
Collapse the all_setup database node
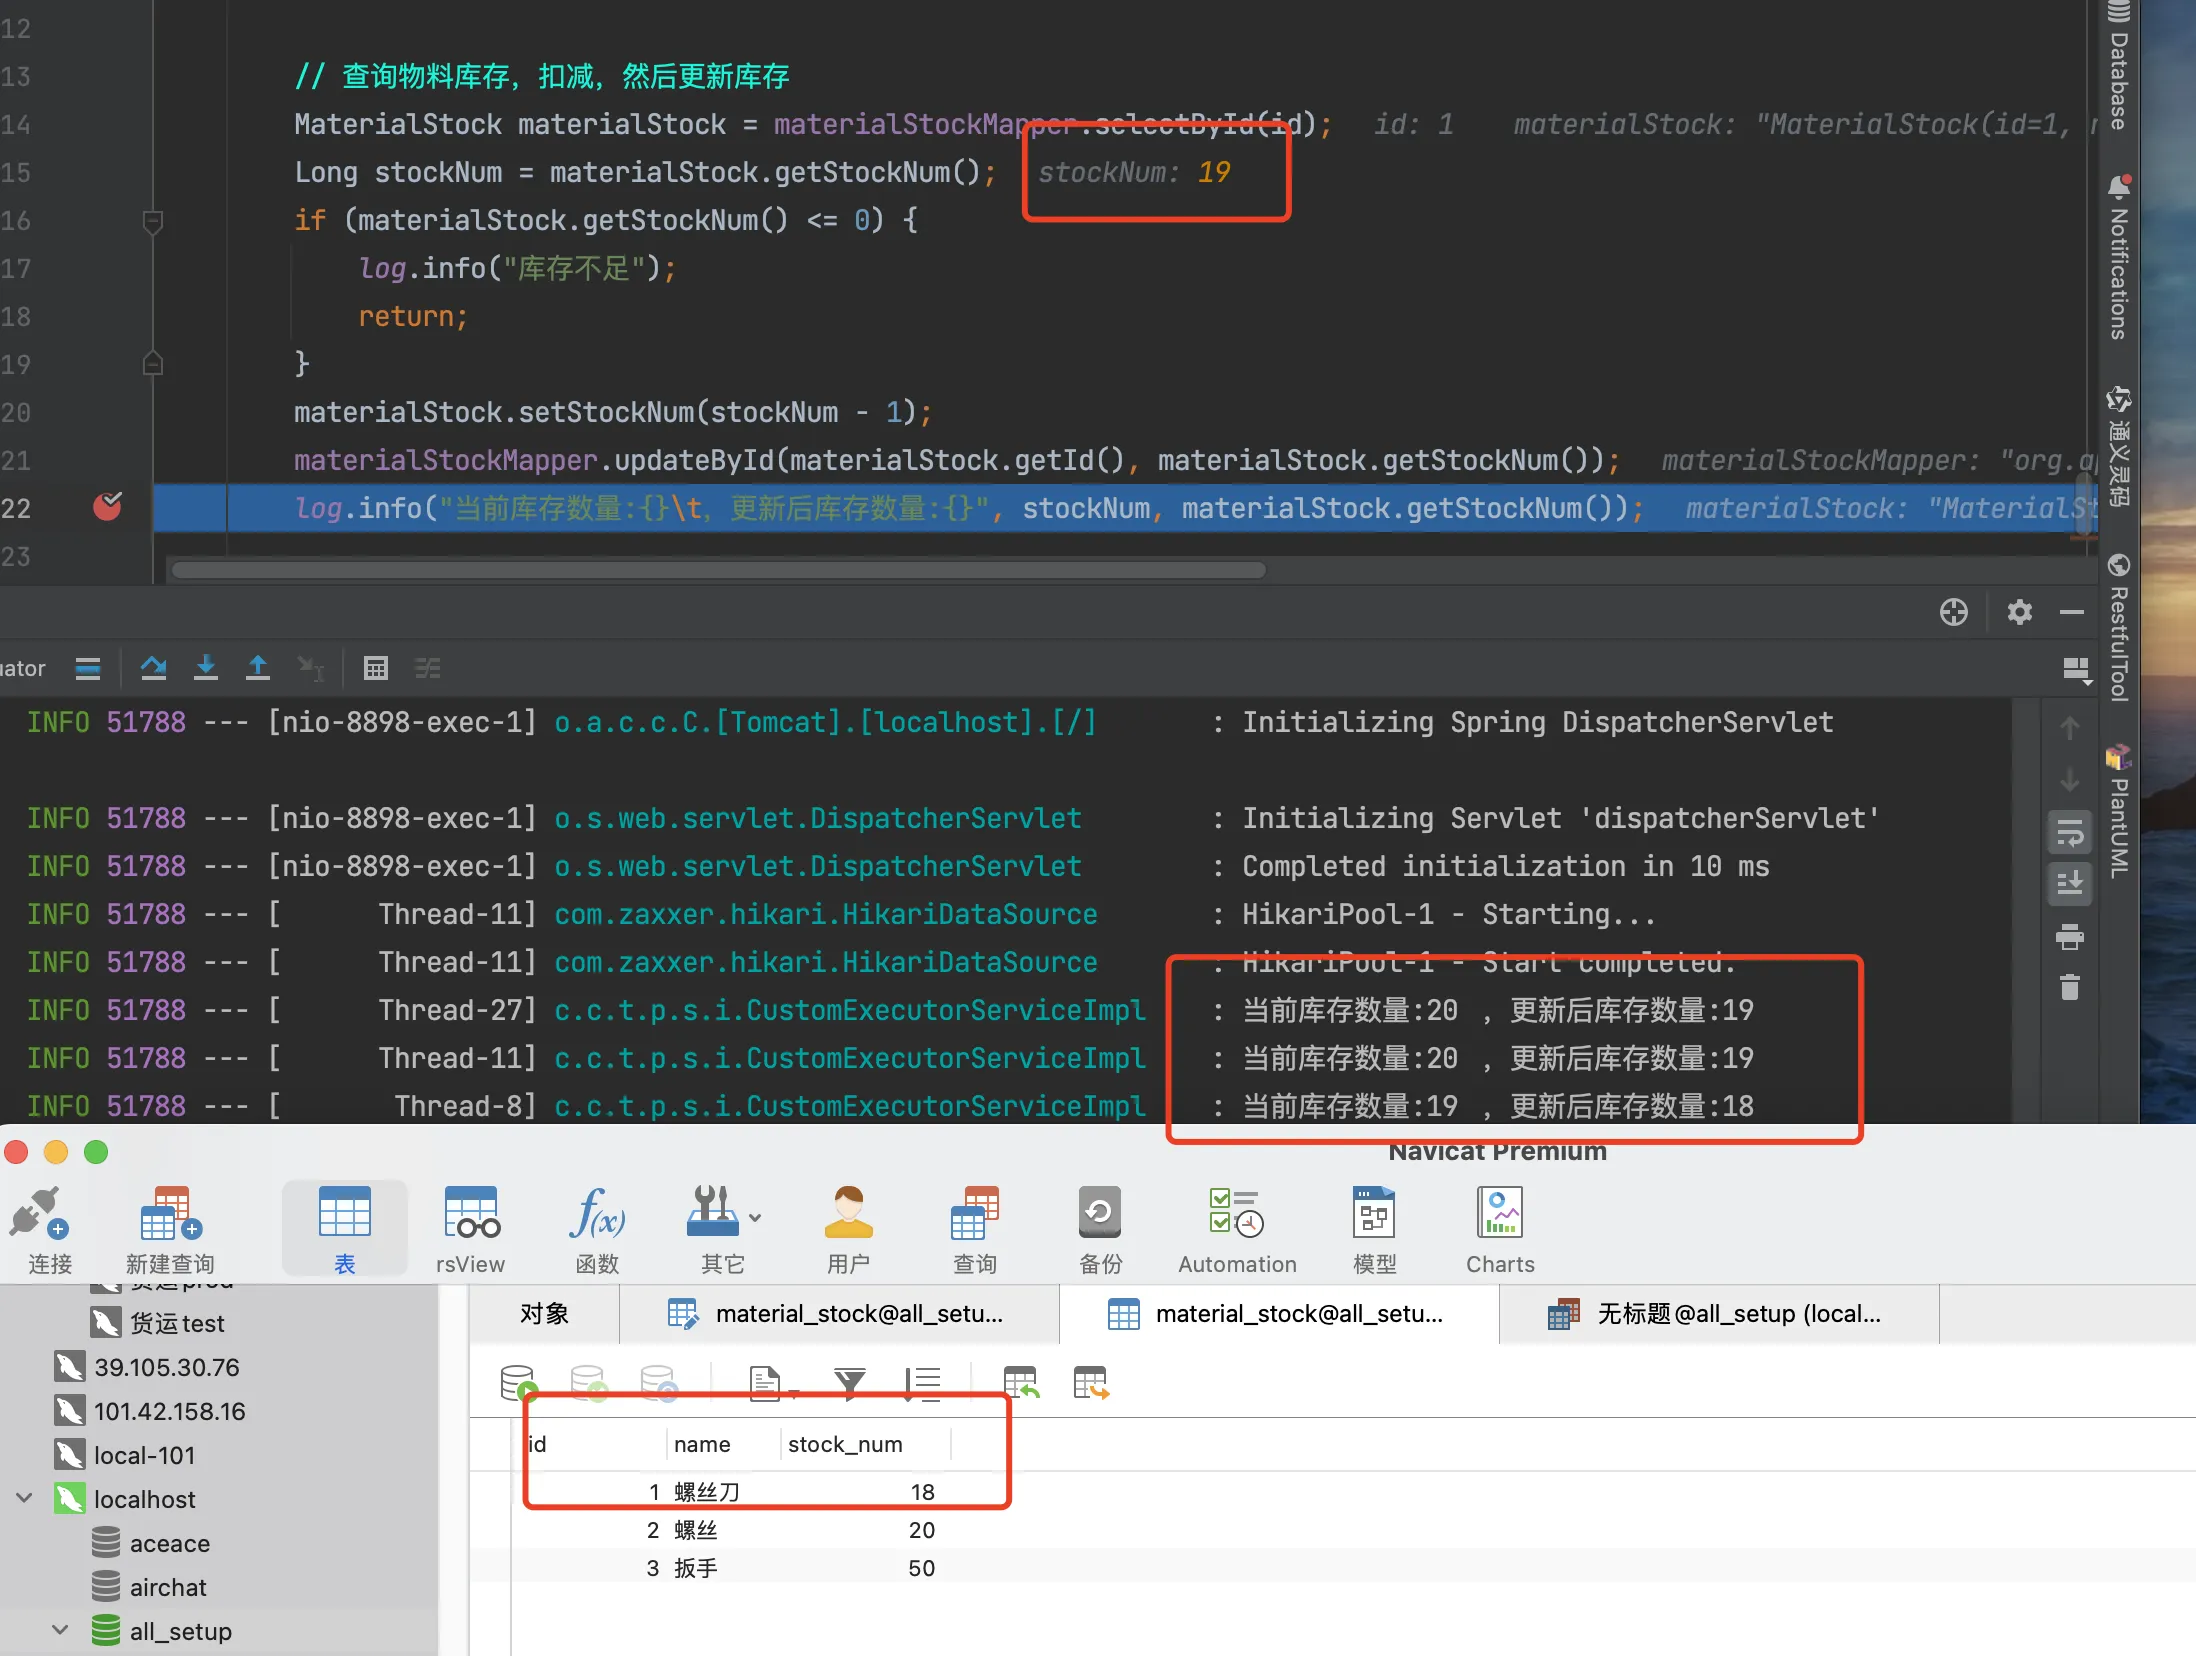tap(60, 1630)
